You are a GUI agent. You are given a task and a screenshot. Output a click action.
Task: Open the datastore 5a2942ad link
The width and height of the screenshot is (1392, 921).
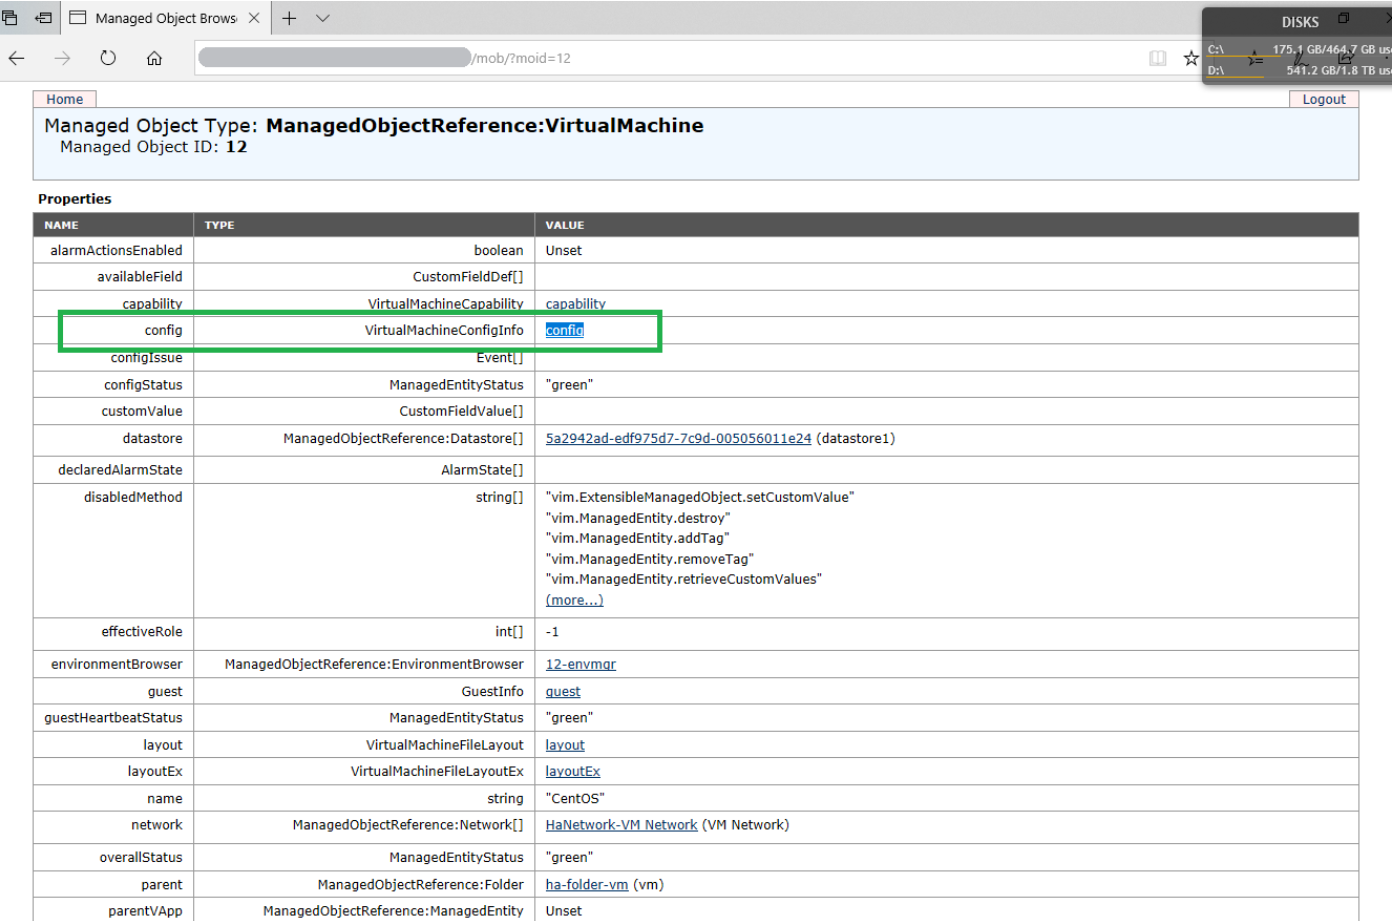678,438
